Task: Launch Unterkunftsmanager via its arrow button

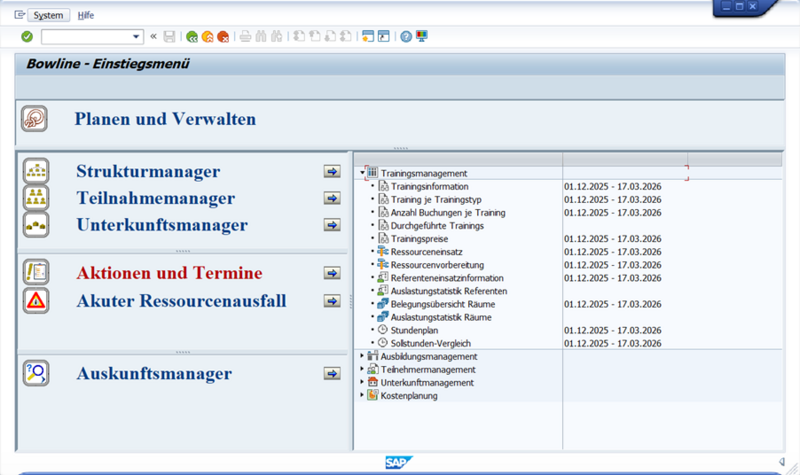Action: pyautogui.click(x=332, y=225)
